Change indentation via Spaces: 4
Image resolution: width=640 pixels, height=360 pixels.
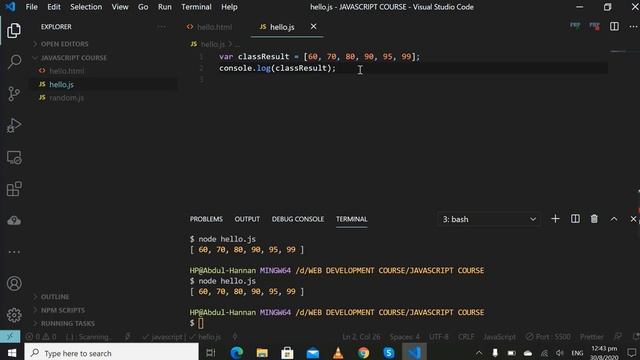point(404,337)
